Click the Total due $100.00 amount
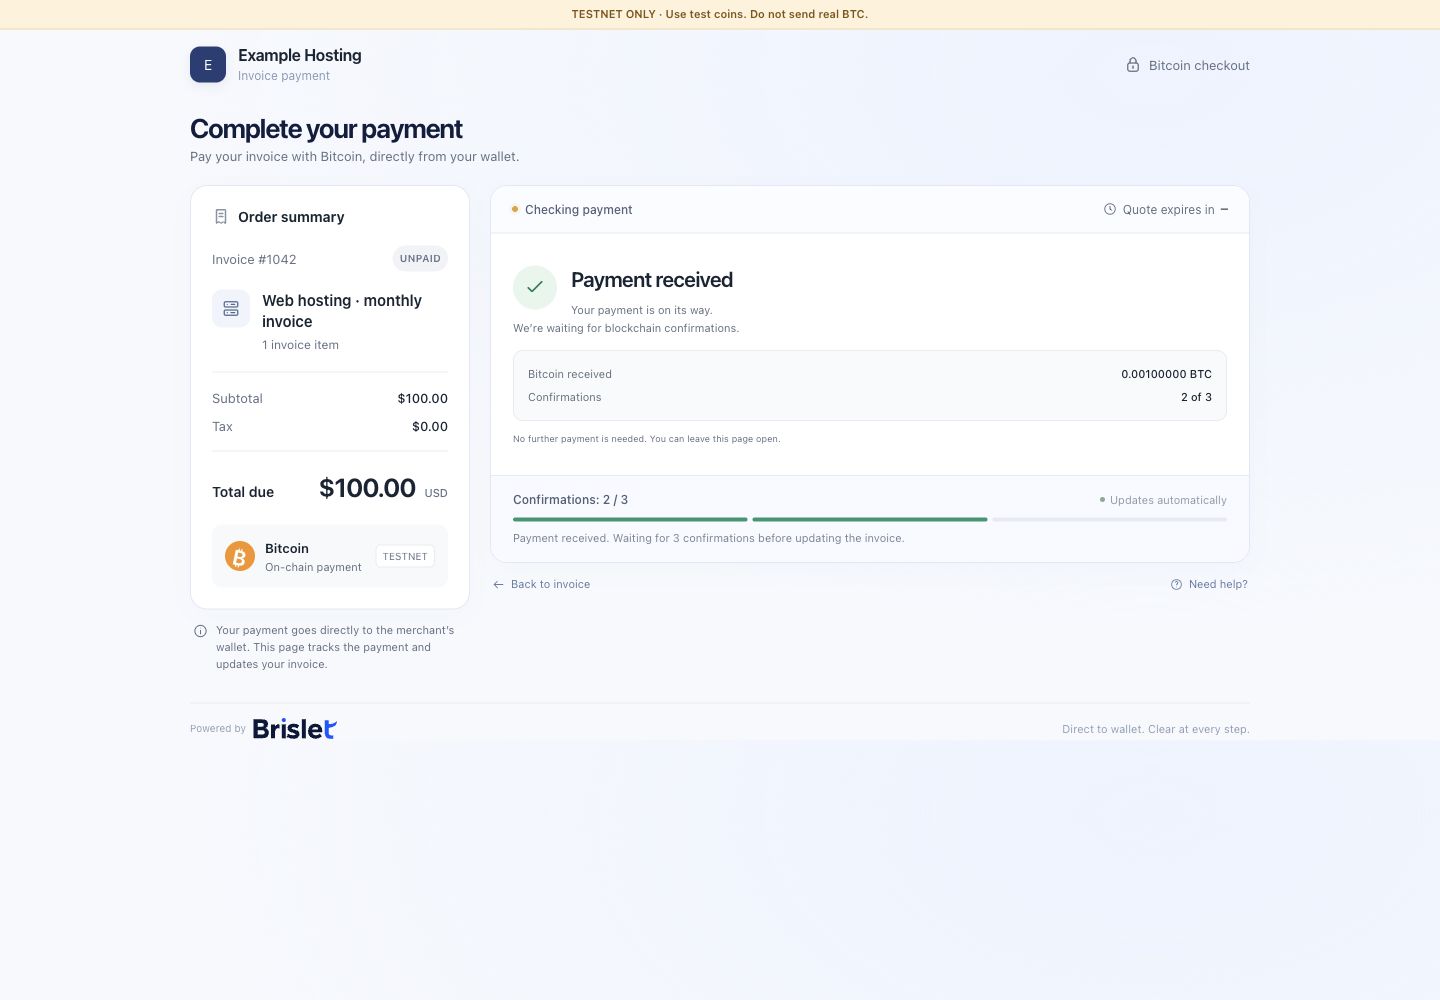This screenshot has height=1000, width=1440. (367, 488)
